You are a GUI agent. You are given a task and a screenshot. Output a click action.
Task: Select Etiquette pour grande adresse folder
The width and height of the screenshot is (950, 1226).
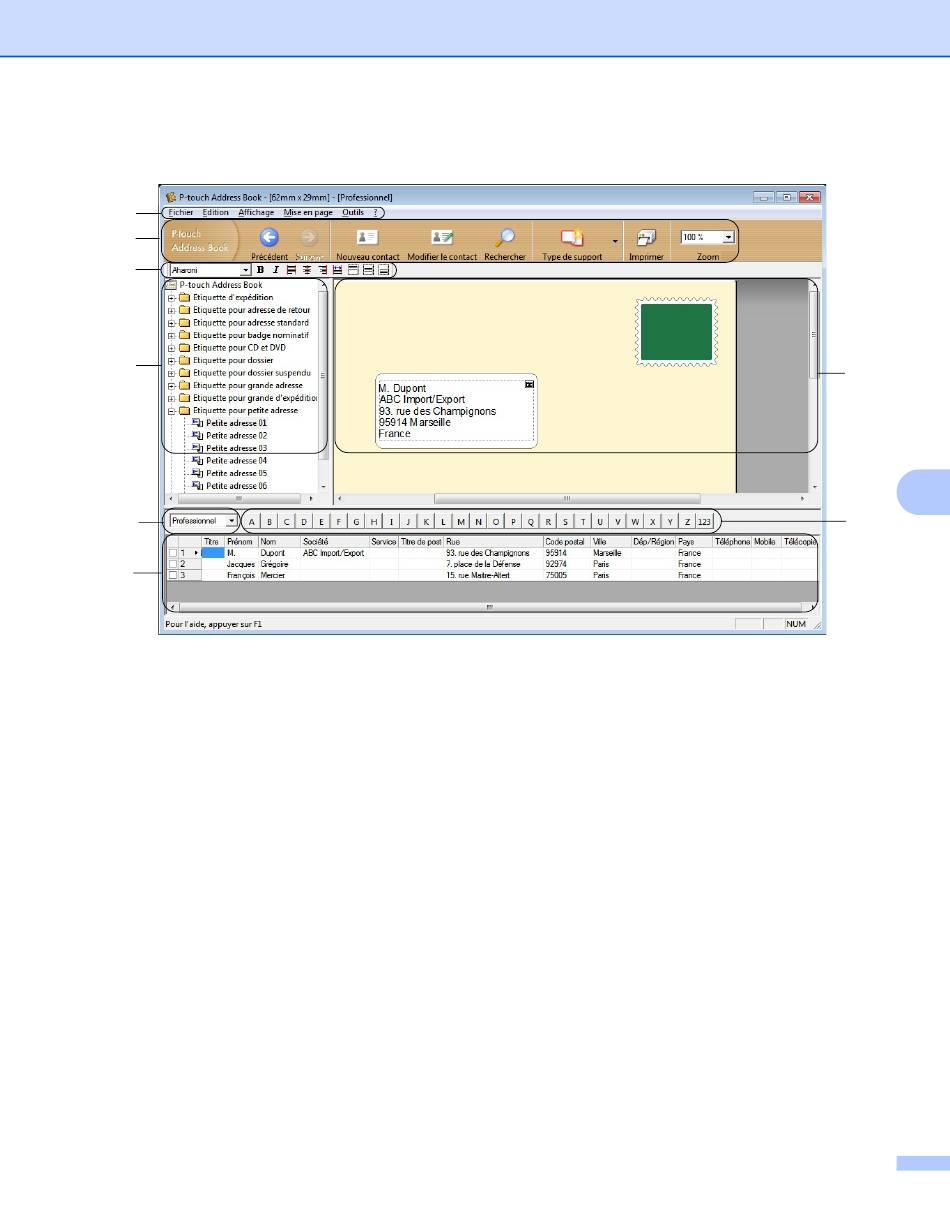click(x=247, y=385)
